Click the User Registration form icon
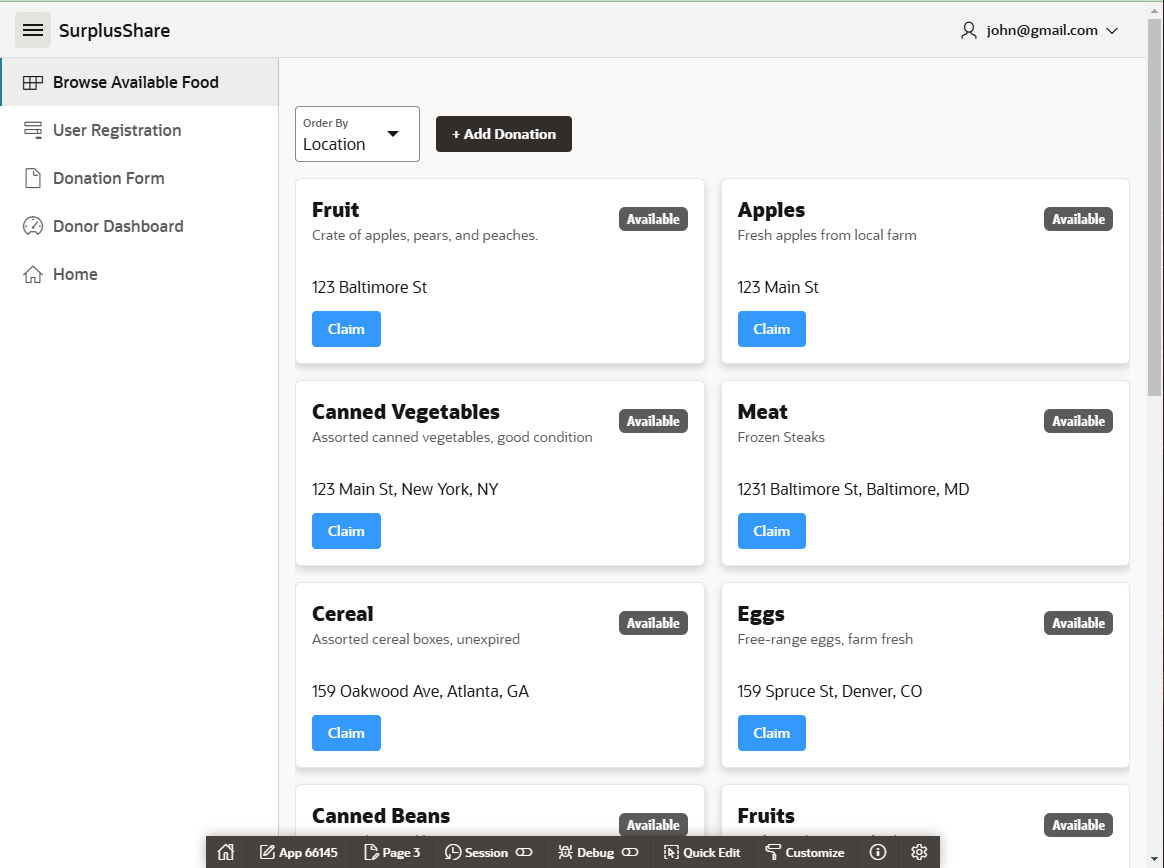1164x868 pixels. coord(33,131)
